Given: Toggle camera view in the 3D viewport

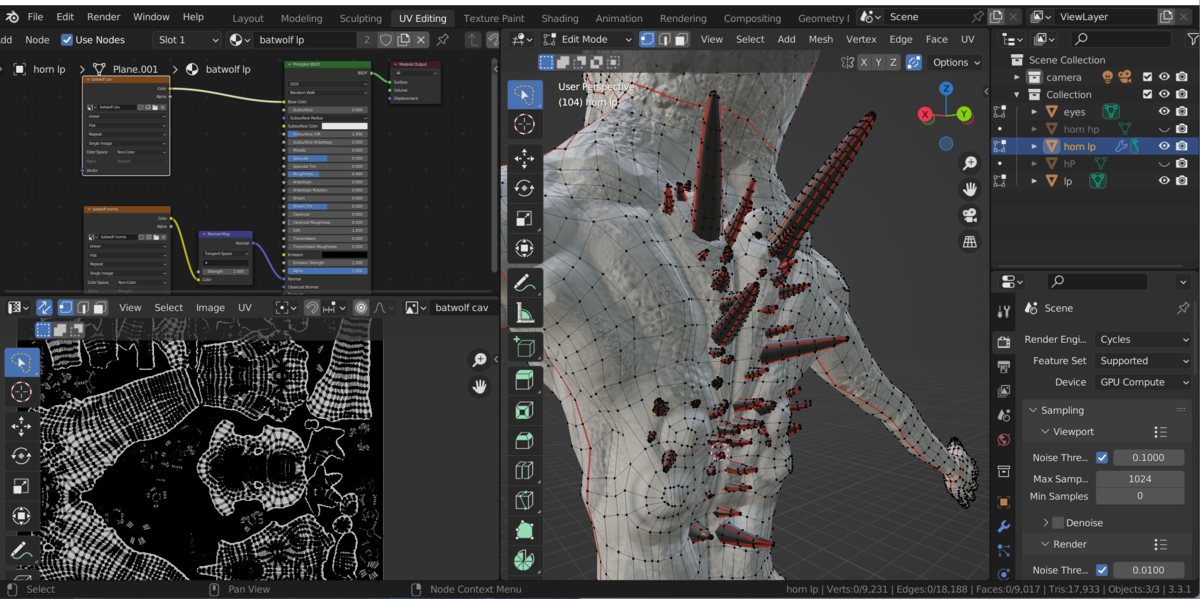Looking at the screenshot, I should tap(969, 215).
